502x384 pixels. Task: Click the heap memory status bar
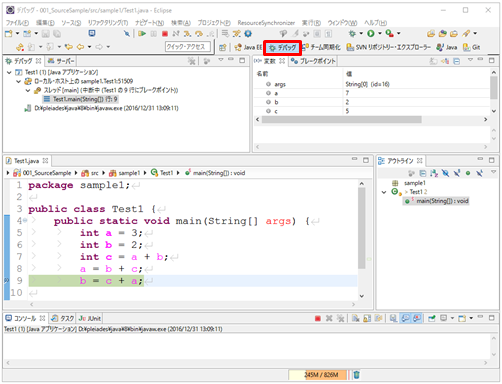point(317,375)
